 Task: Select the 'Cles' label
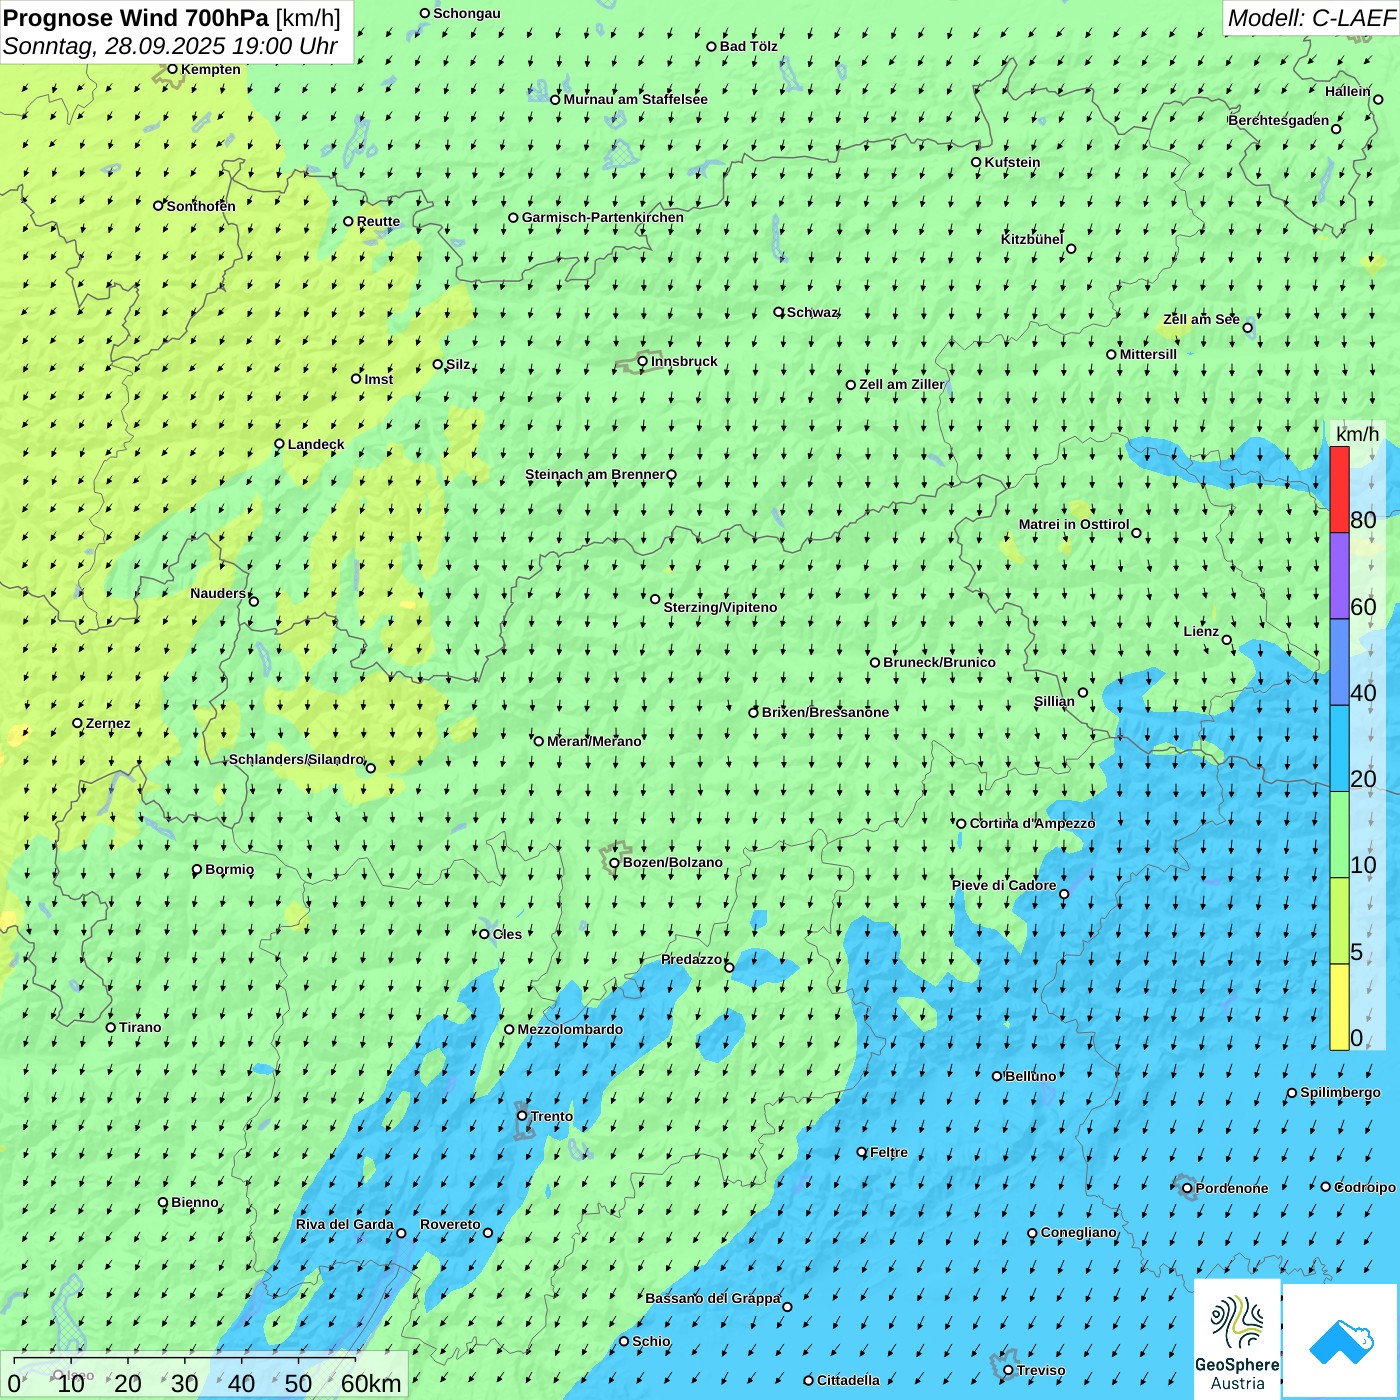click(507, 934)
